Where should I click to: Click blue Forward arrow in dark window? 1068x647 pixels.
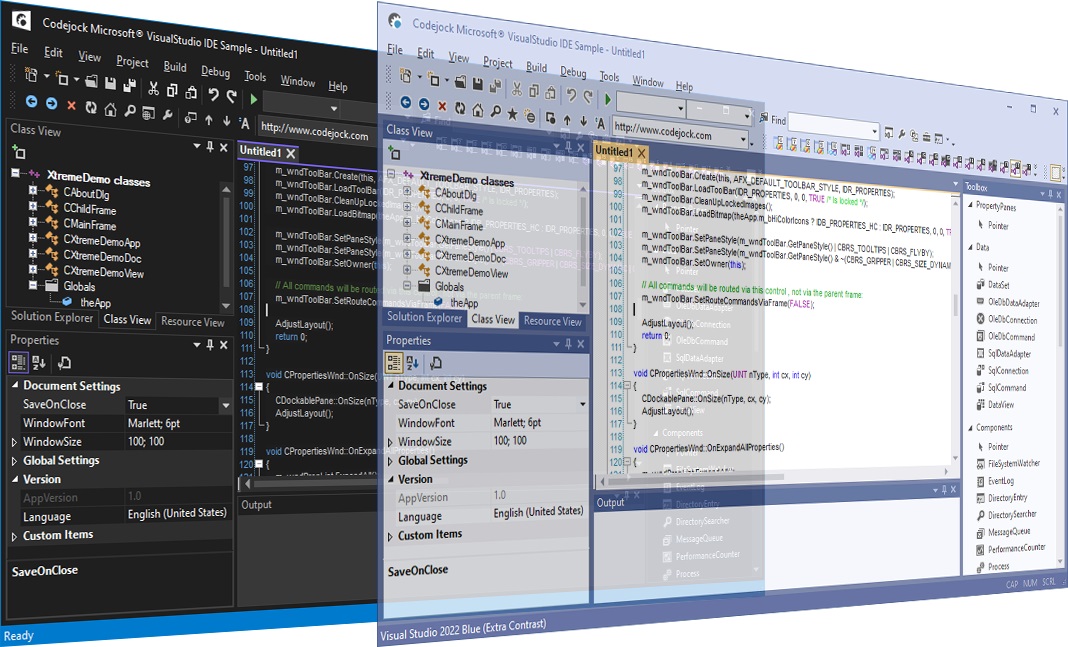point(52,103)
